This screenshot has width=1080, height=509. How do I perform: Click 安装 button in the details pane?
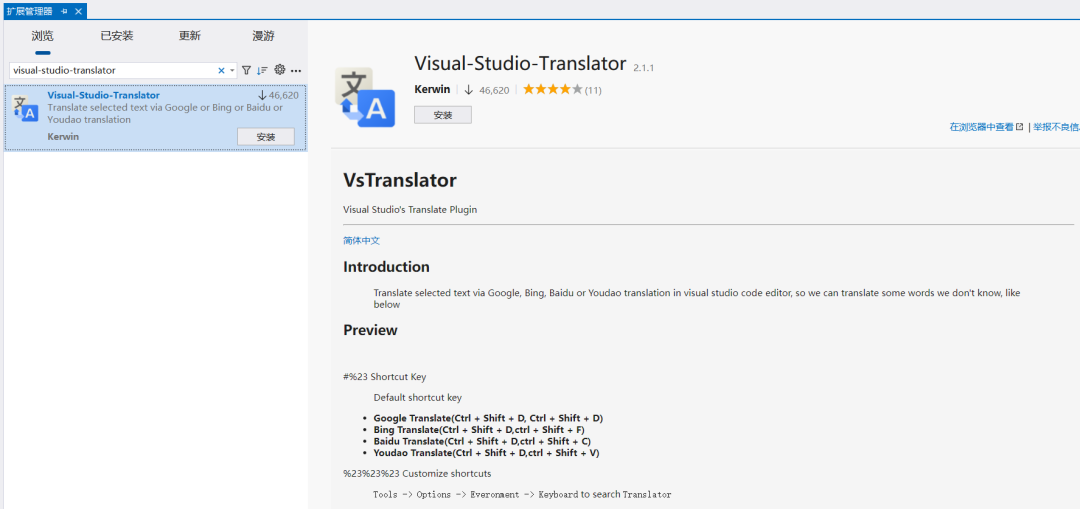click(x=443, y=115)
